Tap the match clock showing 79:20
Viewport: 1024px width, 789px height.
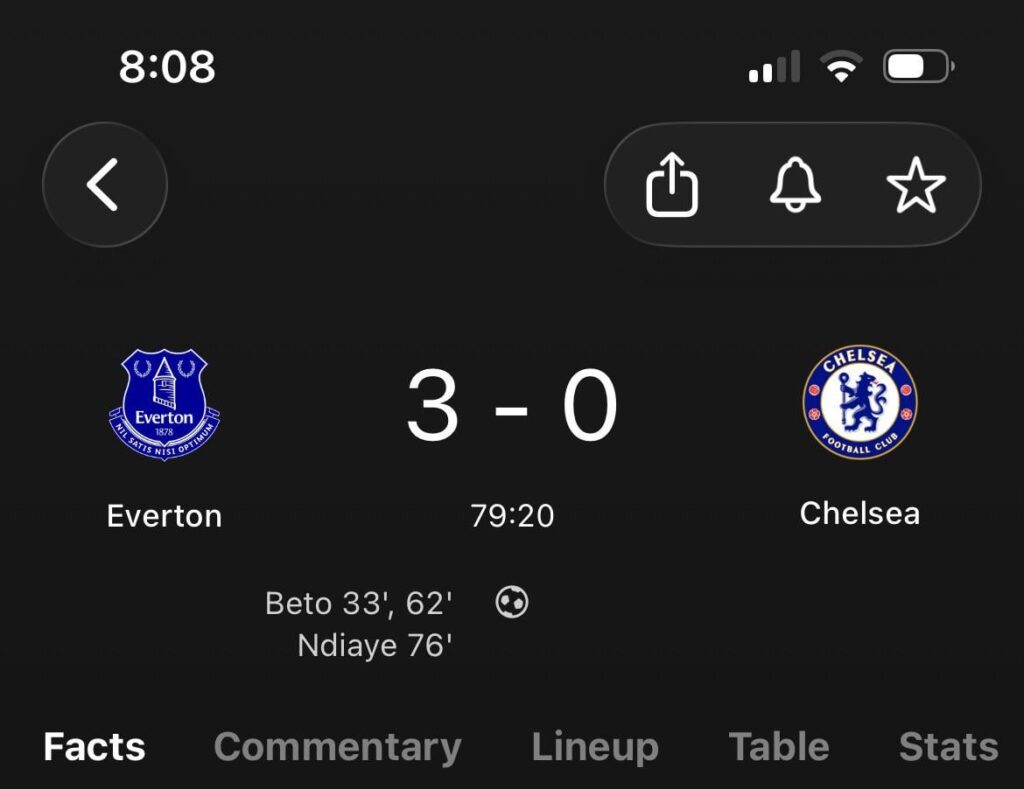[x=513, y=516]
